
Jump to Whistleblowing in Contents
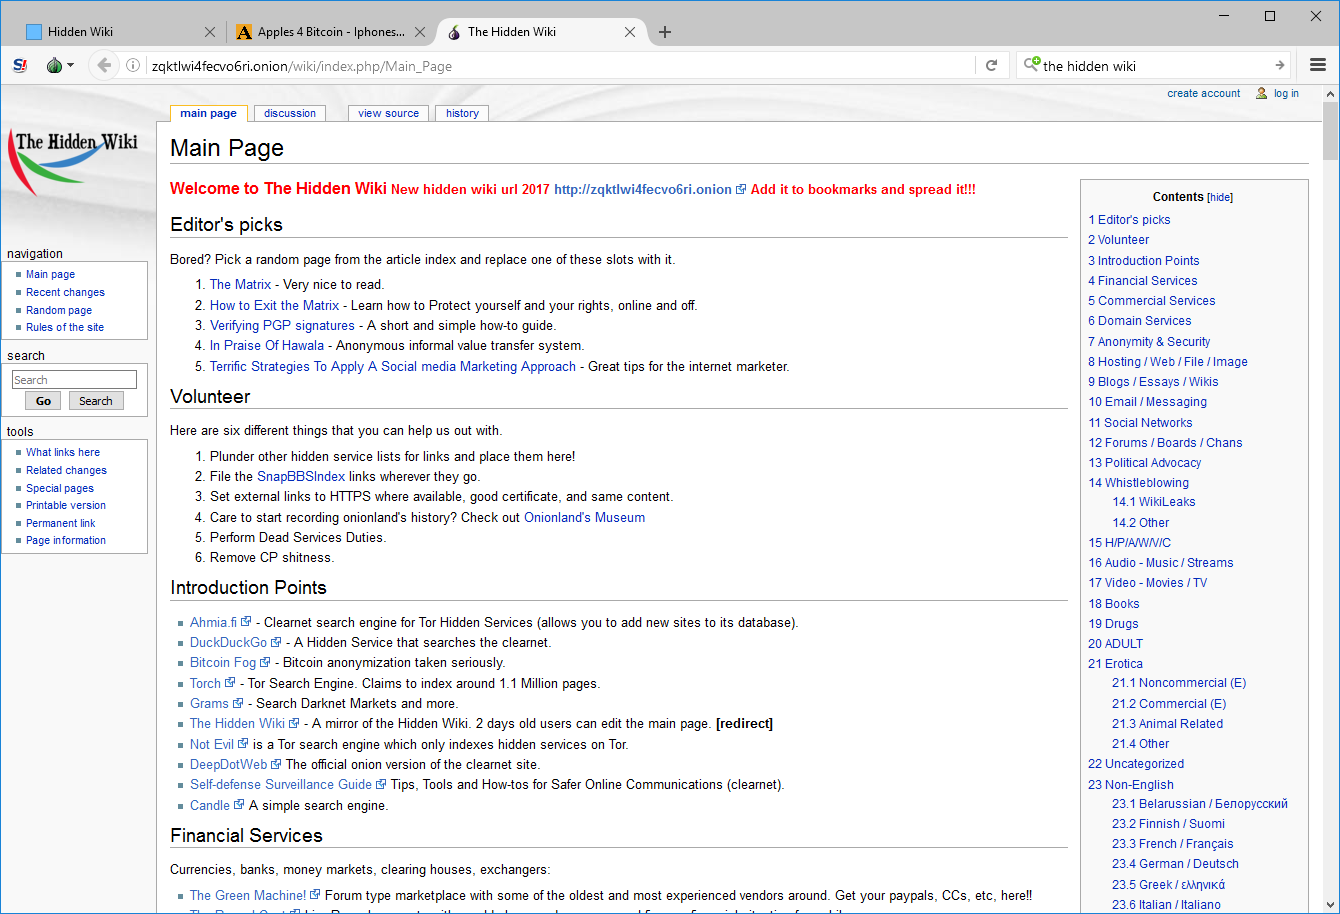pos(1138,482)
